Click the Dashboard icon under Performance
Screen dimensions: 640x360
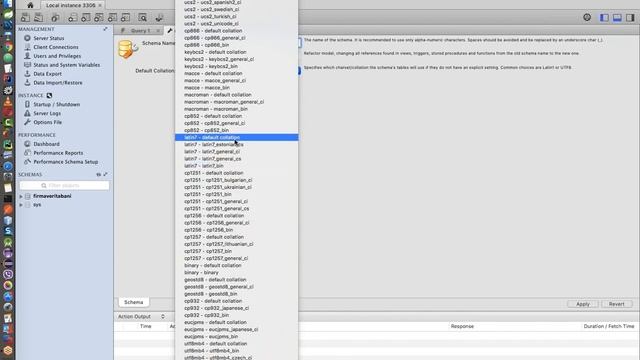coord(27,144)
